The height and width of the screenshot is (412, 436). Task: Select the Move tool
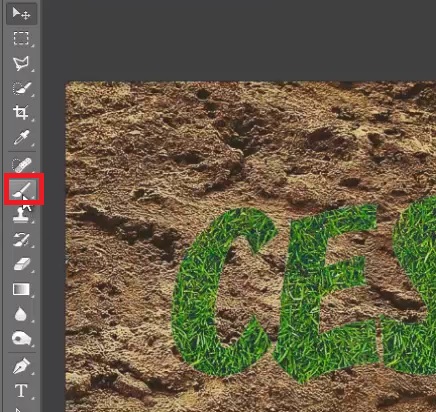click(21, 14)
